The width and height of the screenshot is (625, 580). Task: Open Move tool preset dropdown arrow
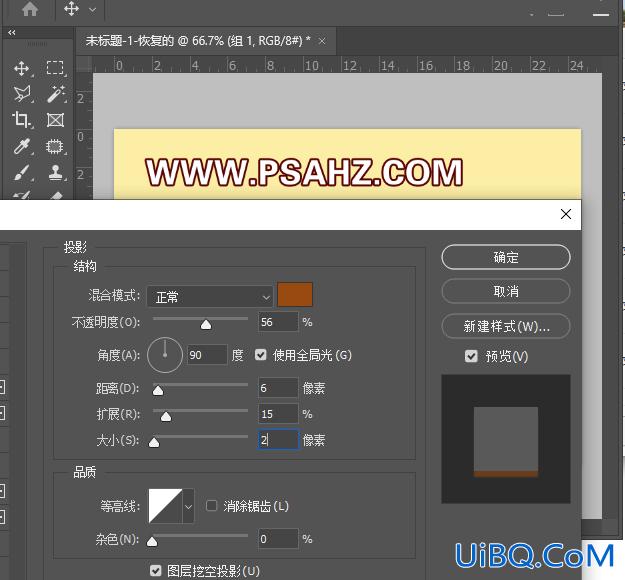[92, 9]
